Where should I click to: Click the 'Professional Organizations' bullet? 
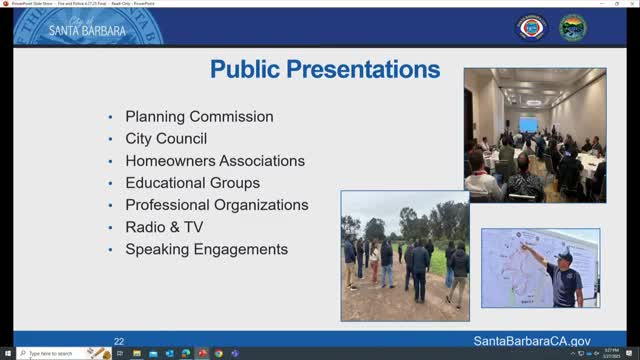217,205
